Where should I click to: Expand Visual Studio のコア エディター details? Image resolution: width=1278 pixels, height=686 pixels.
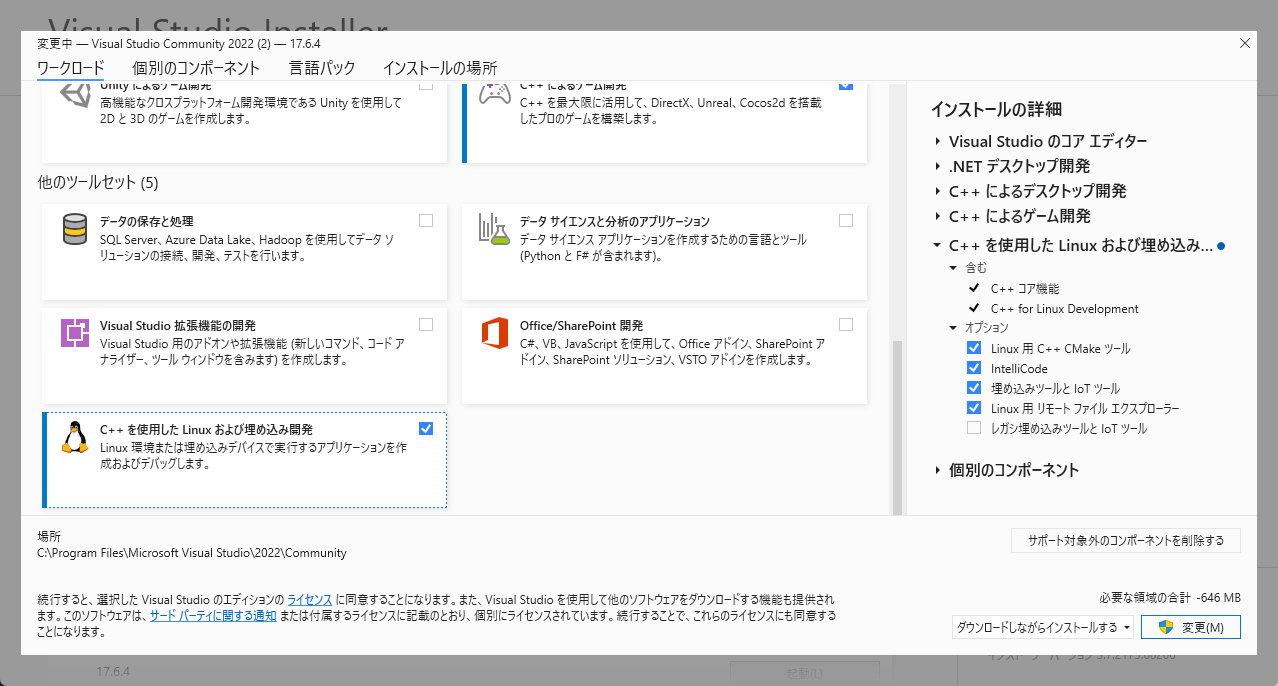(x=937, y=141)
